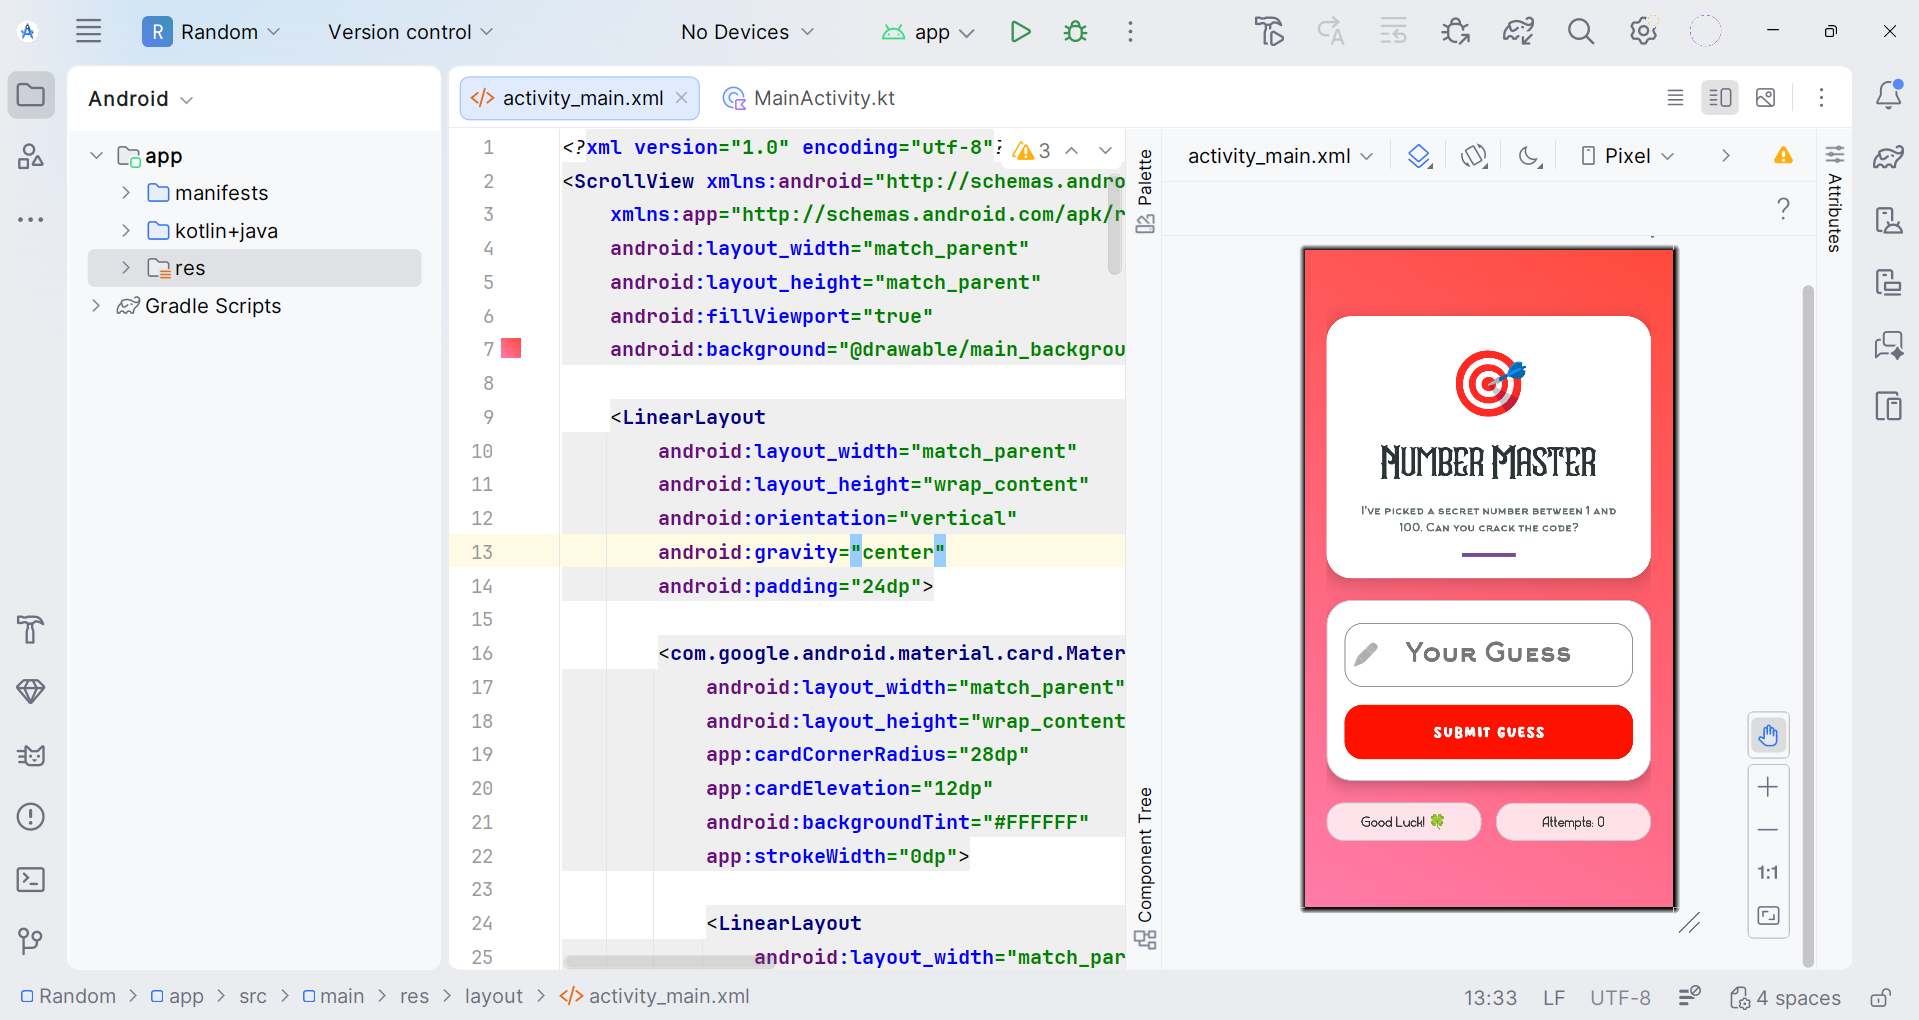Zoom in on the design preview
The image size is (1919, 1020).
(1768, 788)
